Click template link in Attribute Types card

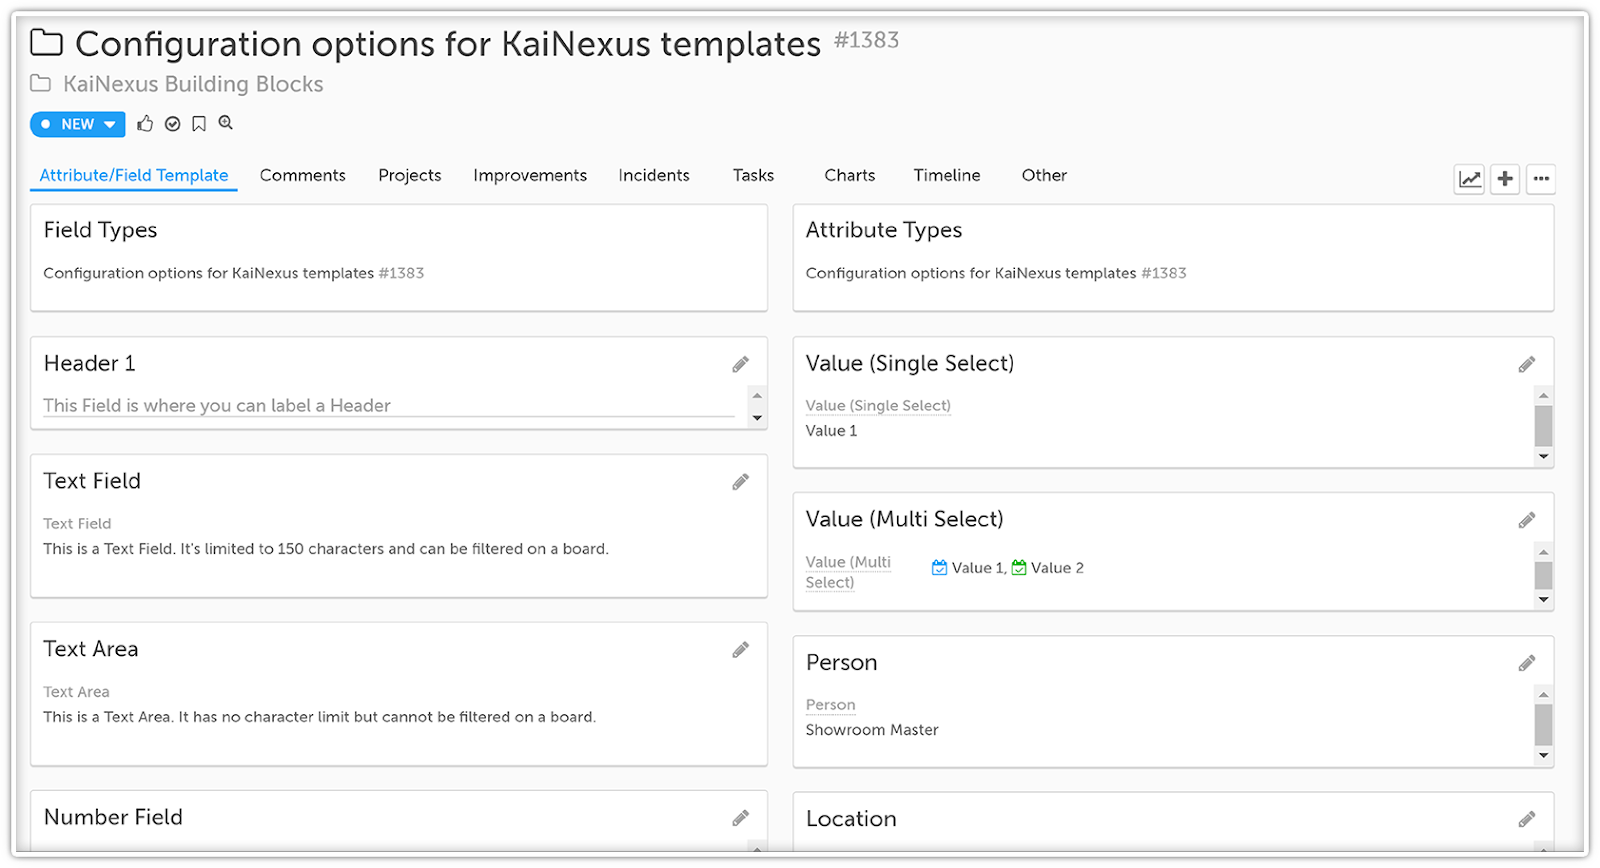point(996,273)
